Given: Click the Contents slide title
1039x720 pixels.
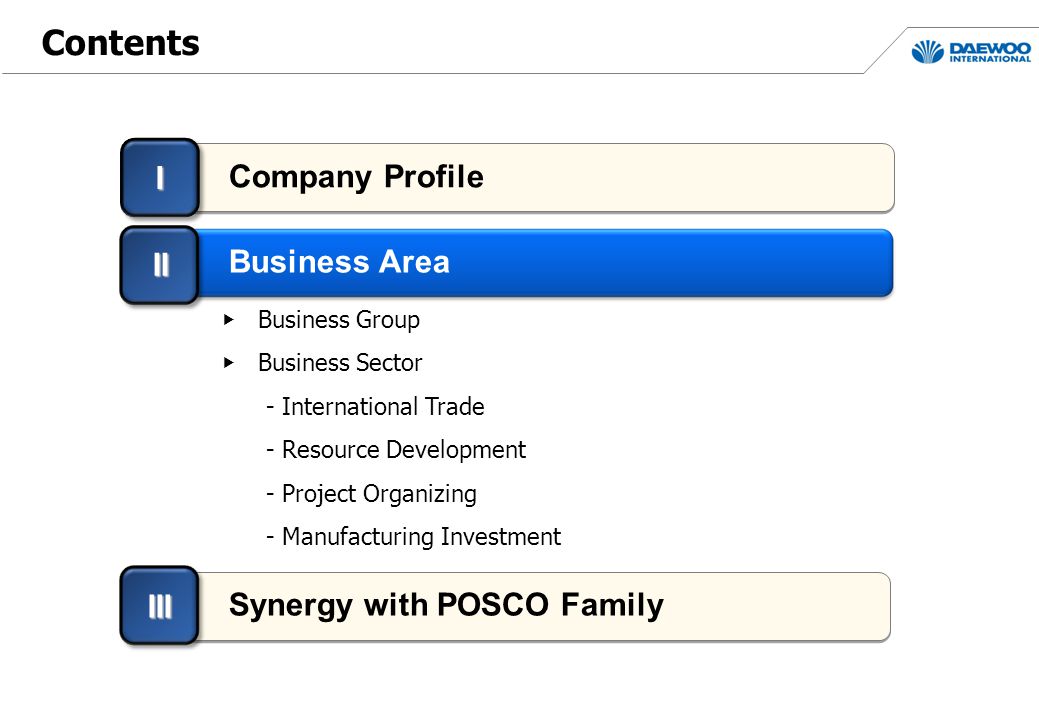Looking at the screenshot, I should click(121, 44).
